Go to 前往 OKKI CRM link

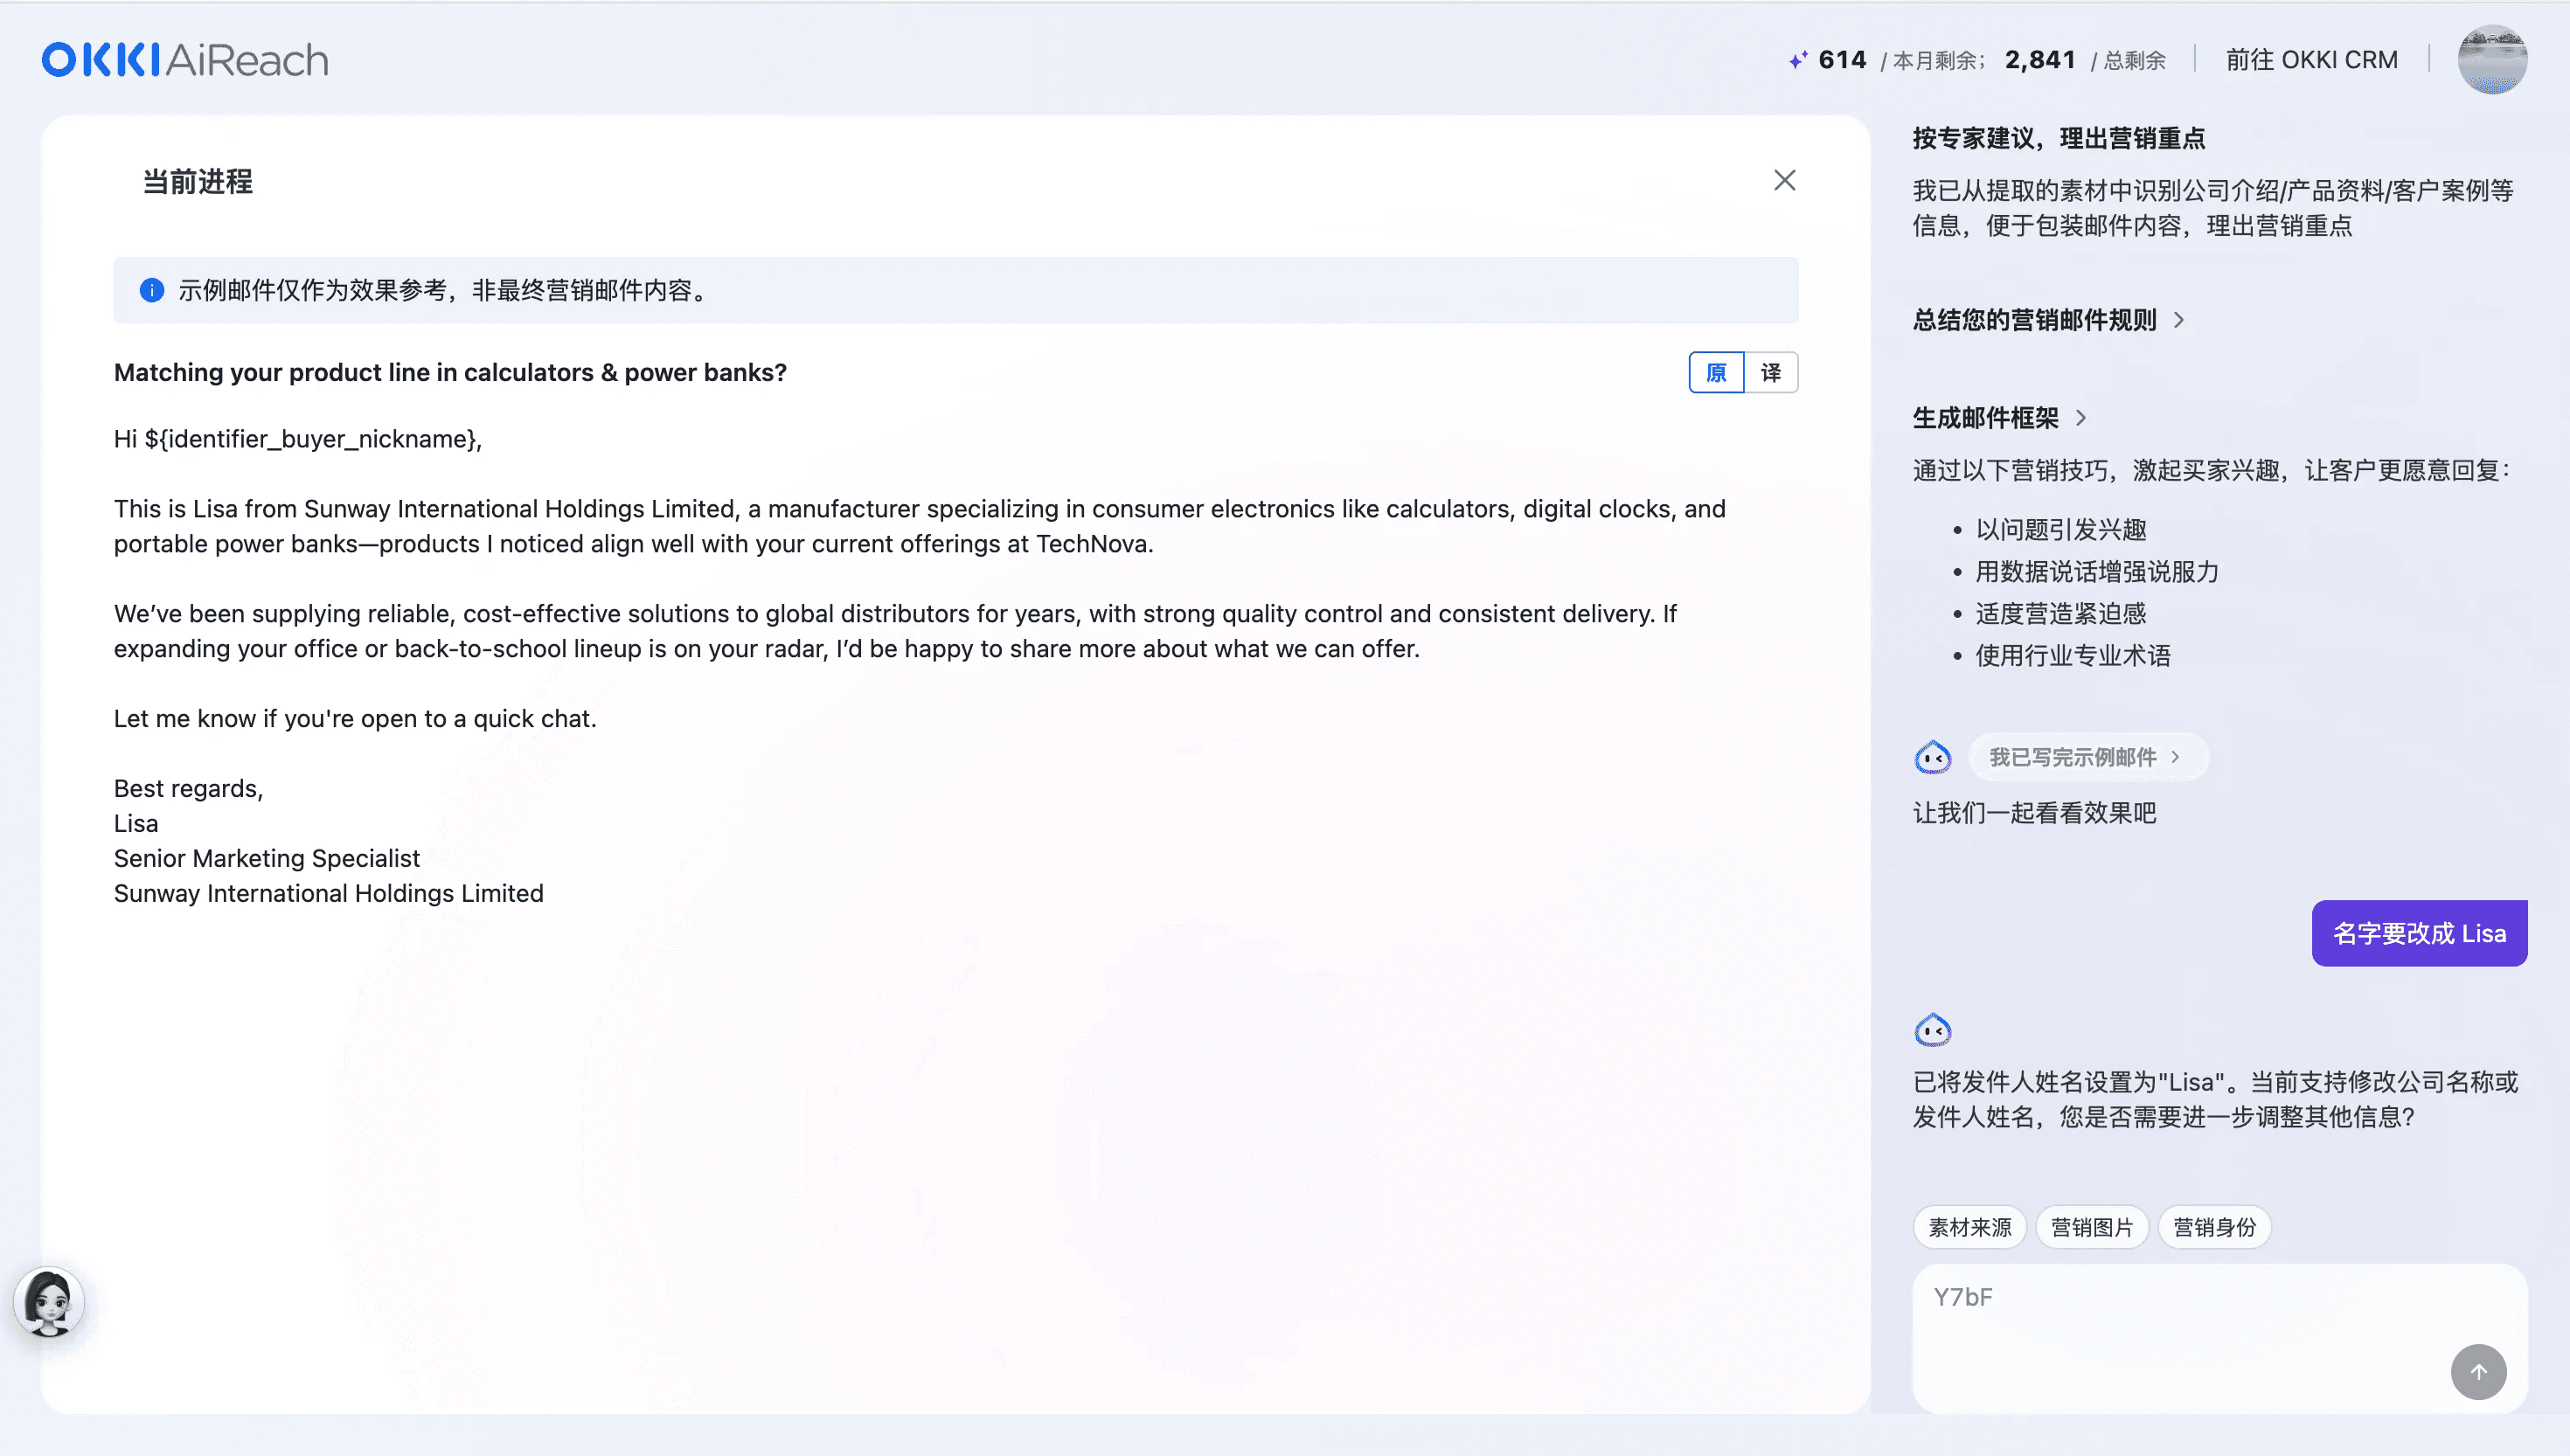point(2310,60)
